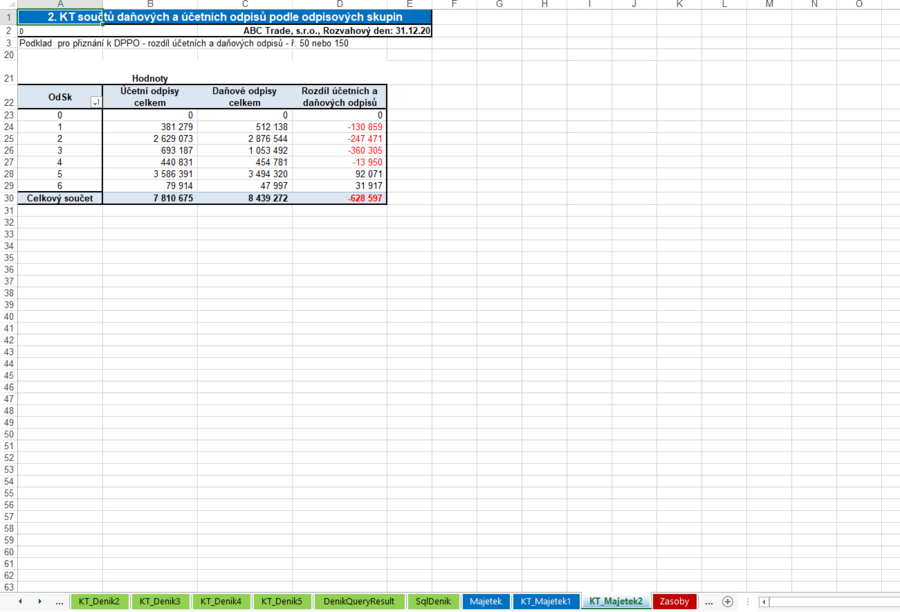Switch to KT_Majetek1 sheet
900x612 pixels.
545,601
